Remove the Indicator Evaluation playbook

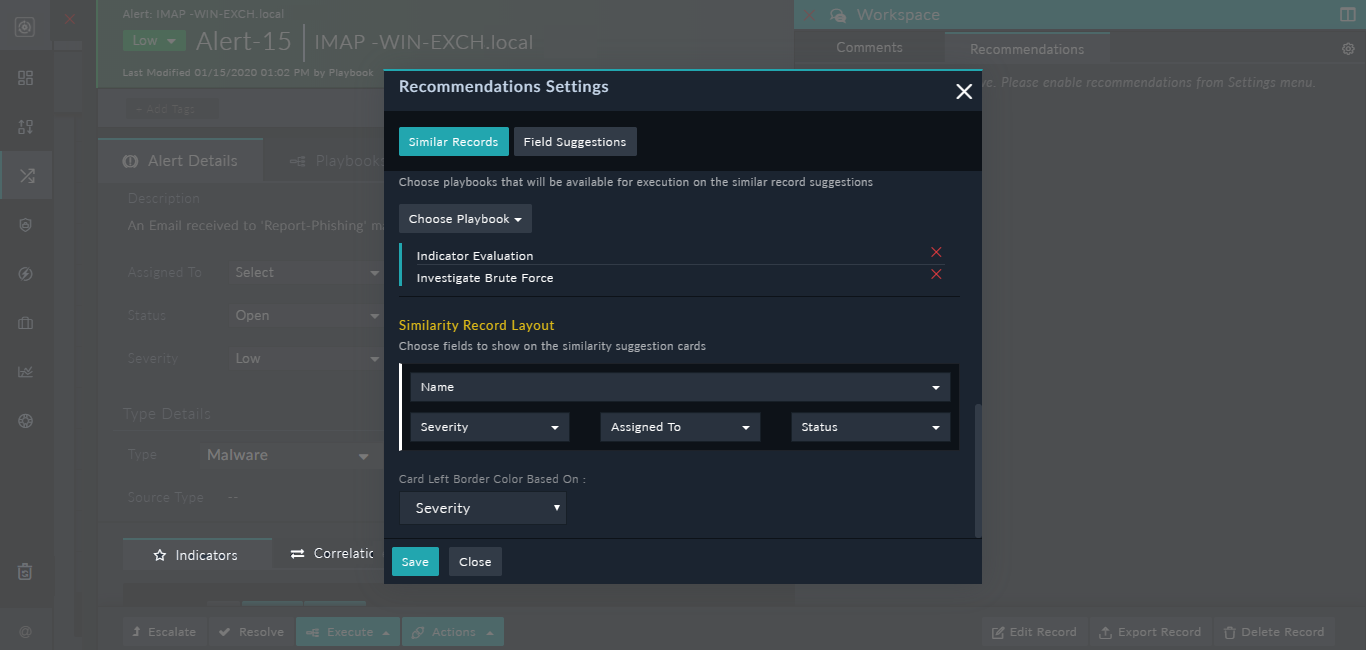(936, 252)
